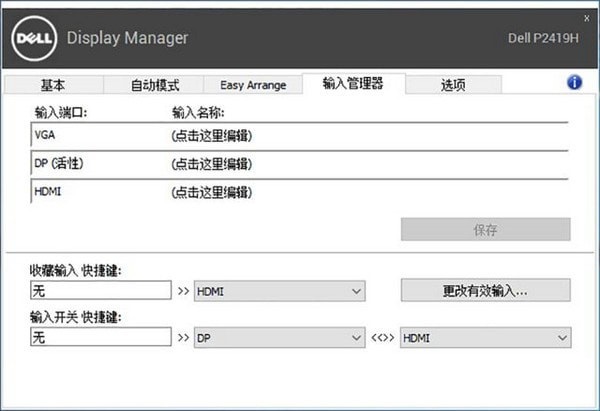
Task: Open the 自动模式 tab
Action: pyautogui.click(x=153, y=85)
